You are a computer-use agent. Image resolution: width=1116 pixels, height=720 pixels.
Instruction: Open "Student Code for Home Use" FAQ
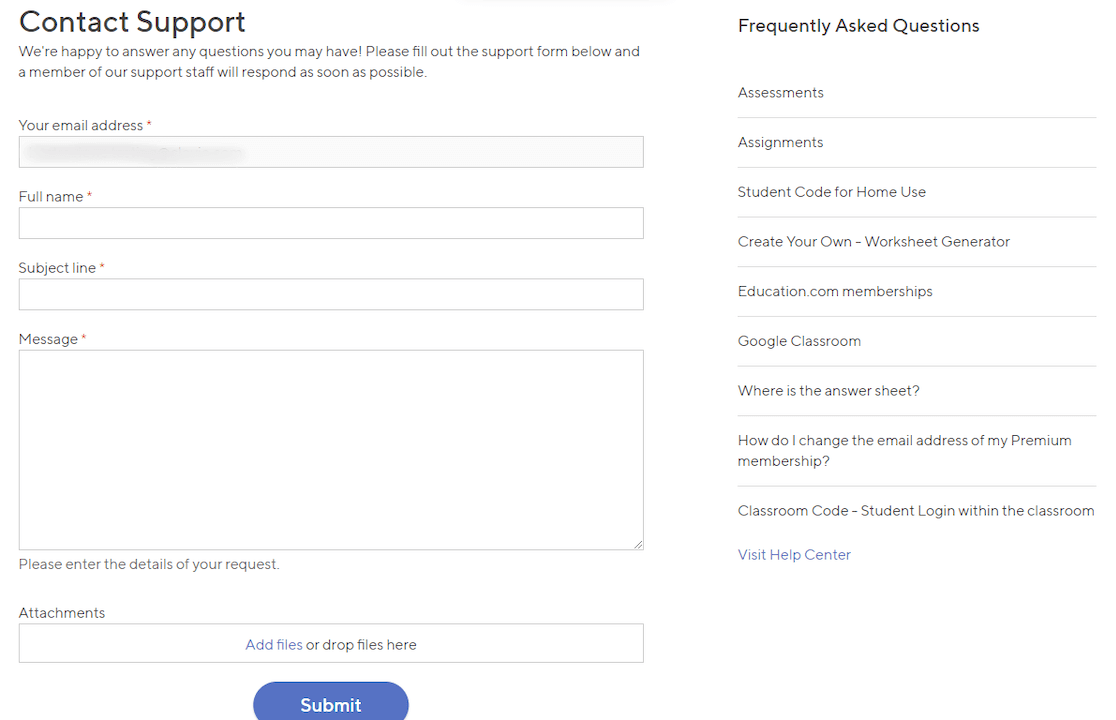[832, 191]
